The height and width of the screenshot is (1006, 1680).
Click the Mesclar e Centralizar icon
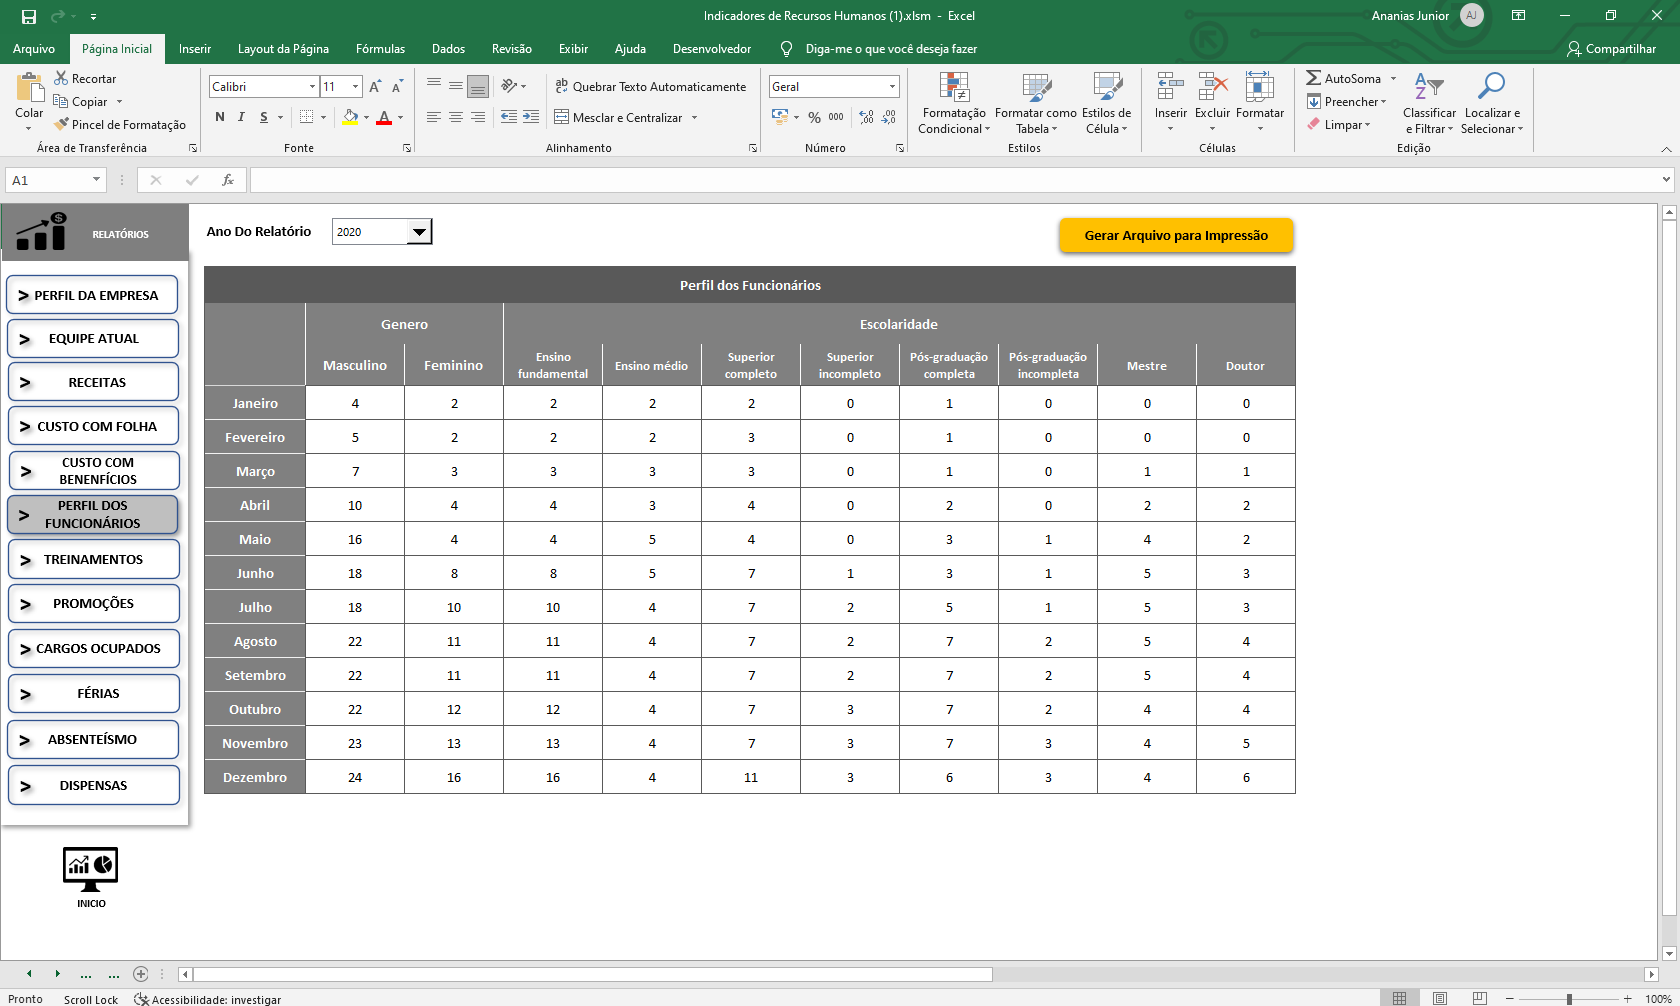(562, 118)
